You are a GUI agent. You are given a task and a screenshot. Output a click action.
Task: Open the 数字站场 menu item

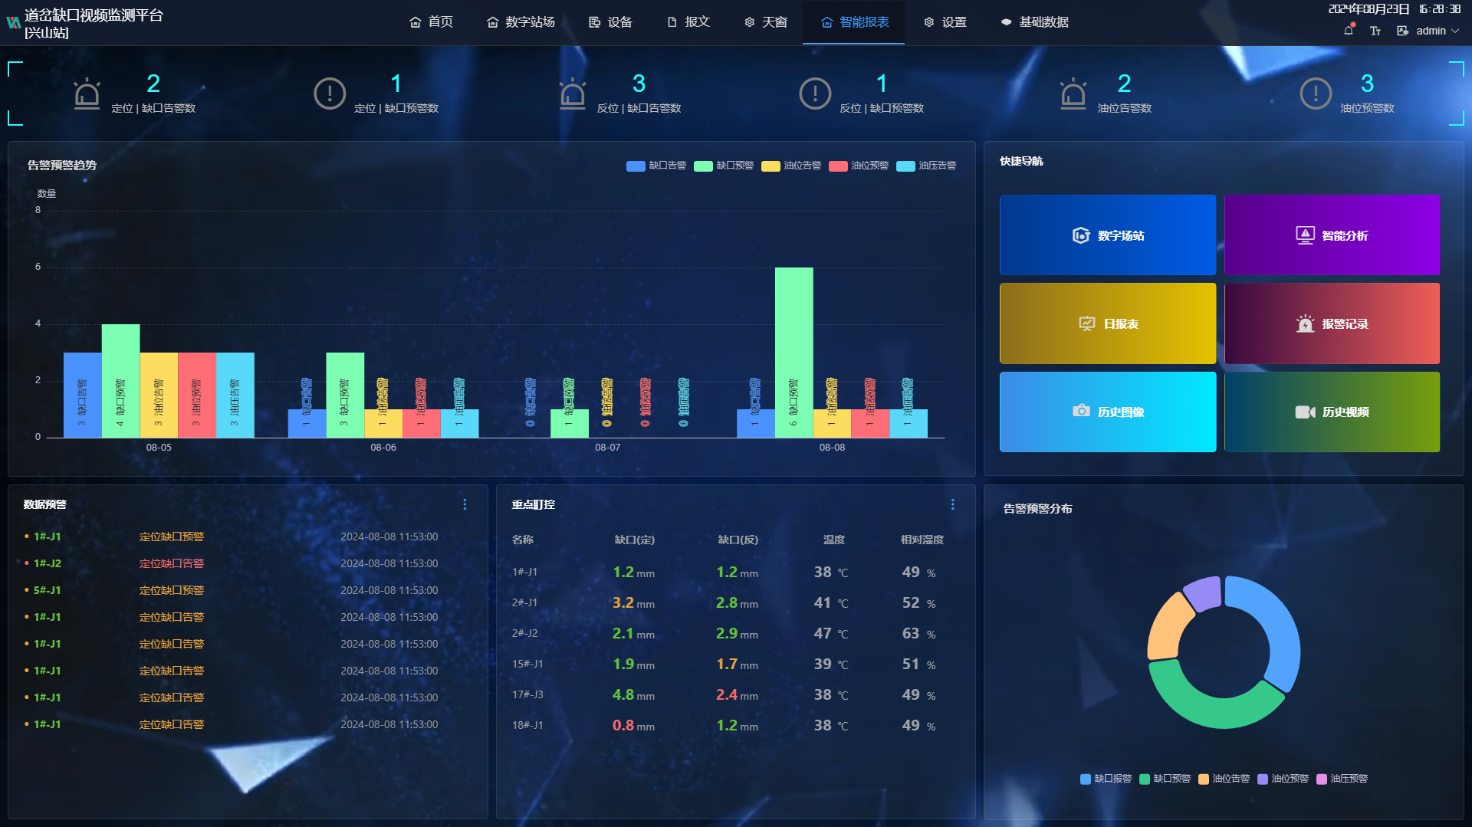point(520,22)
